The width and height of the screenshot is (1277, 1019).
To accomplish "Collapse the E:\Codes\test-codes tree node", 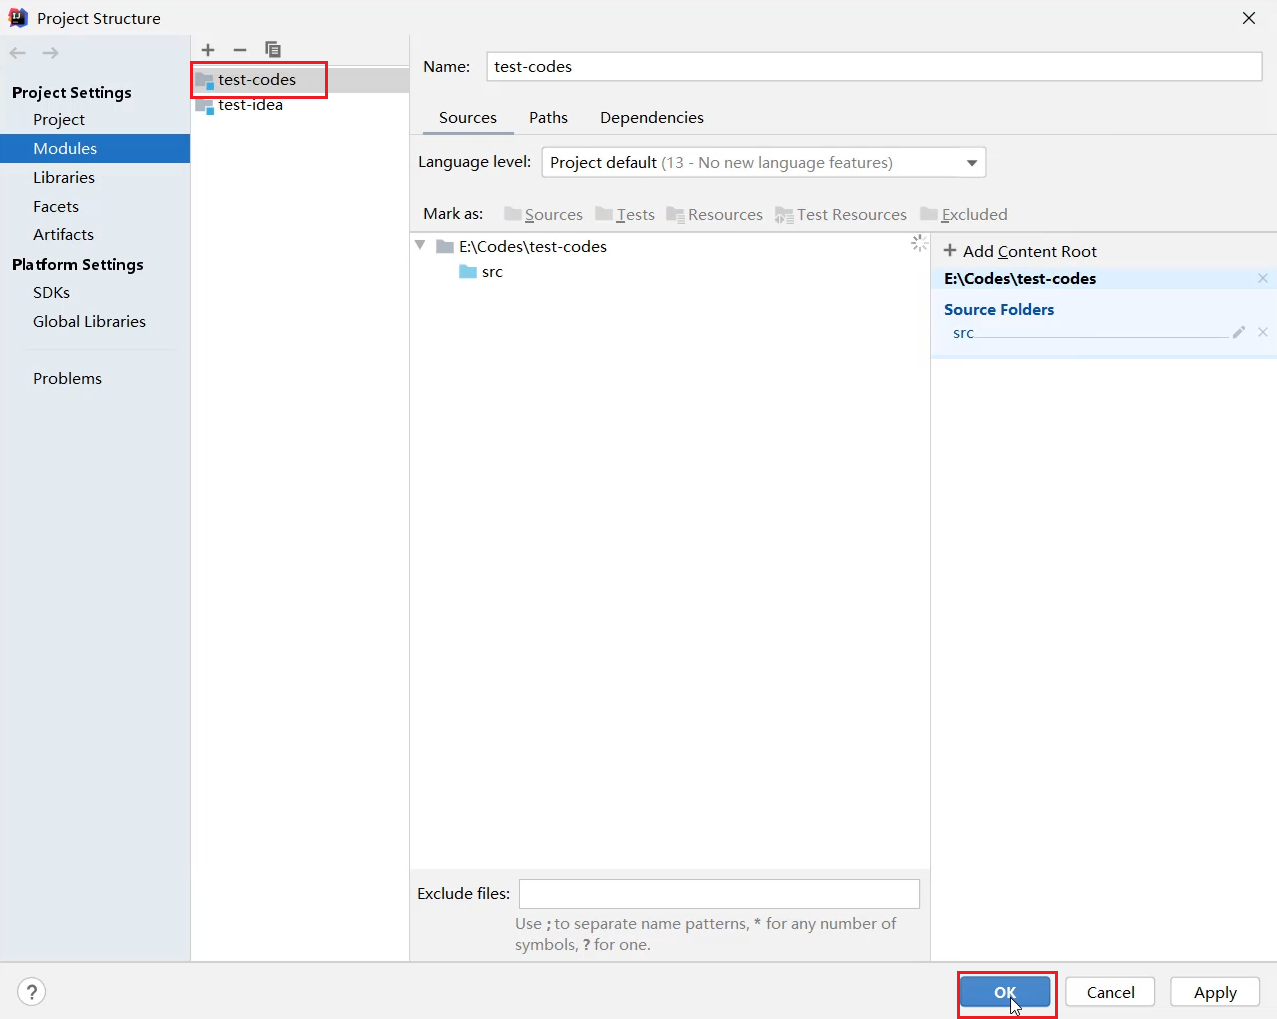I will pyautogui.click(x=421, y=246).
